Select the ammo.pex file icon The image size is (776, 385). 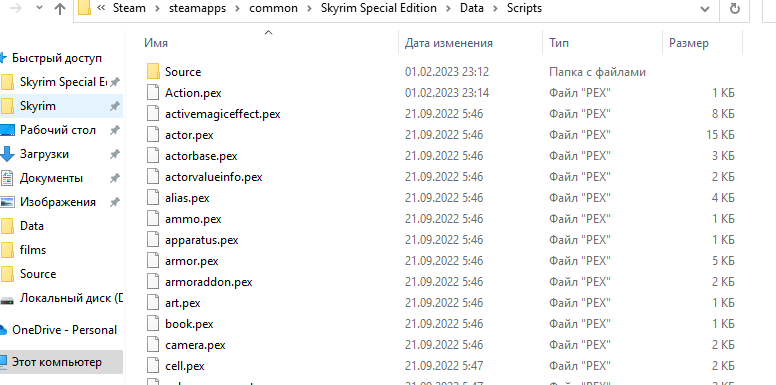pyautogui.click(x=153, y=219)
